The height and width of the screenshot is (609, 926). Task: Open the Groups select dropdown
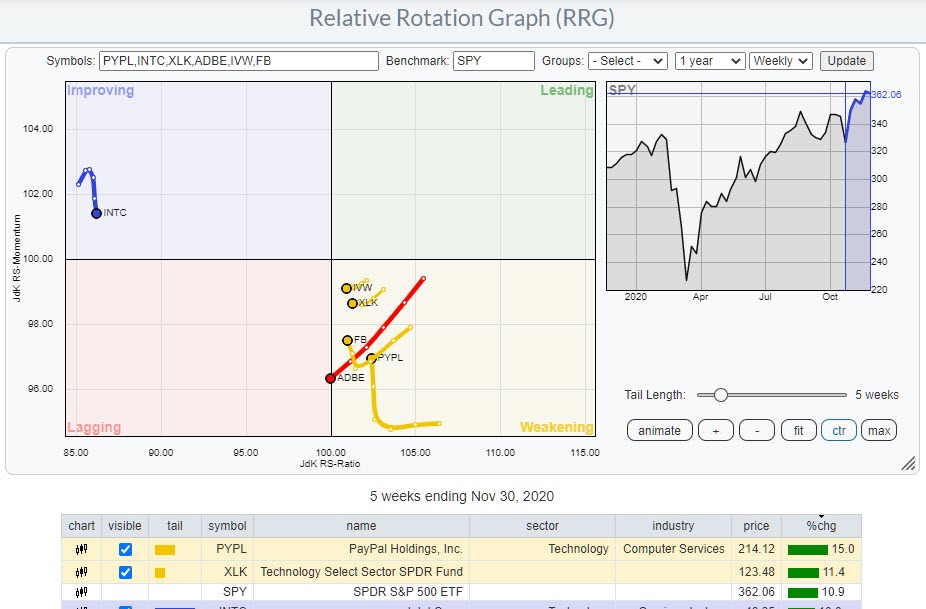click(x=628, y=61)
